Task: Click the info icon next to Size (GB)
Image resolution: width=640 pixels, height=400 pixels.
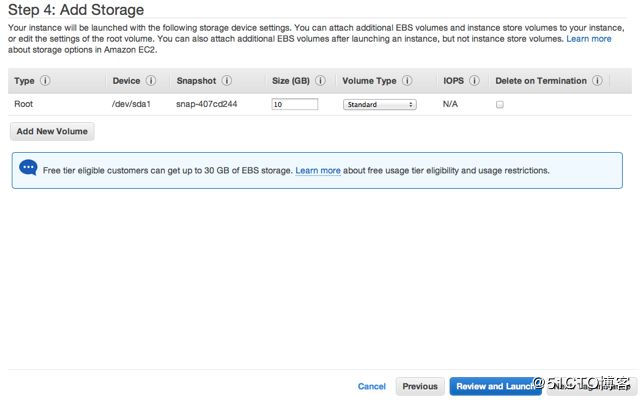Action: (x=322, y=81)
